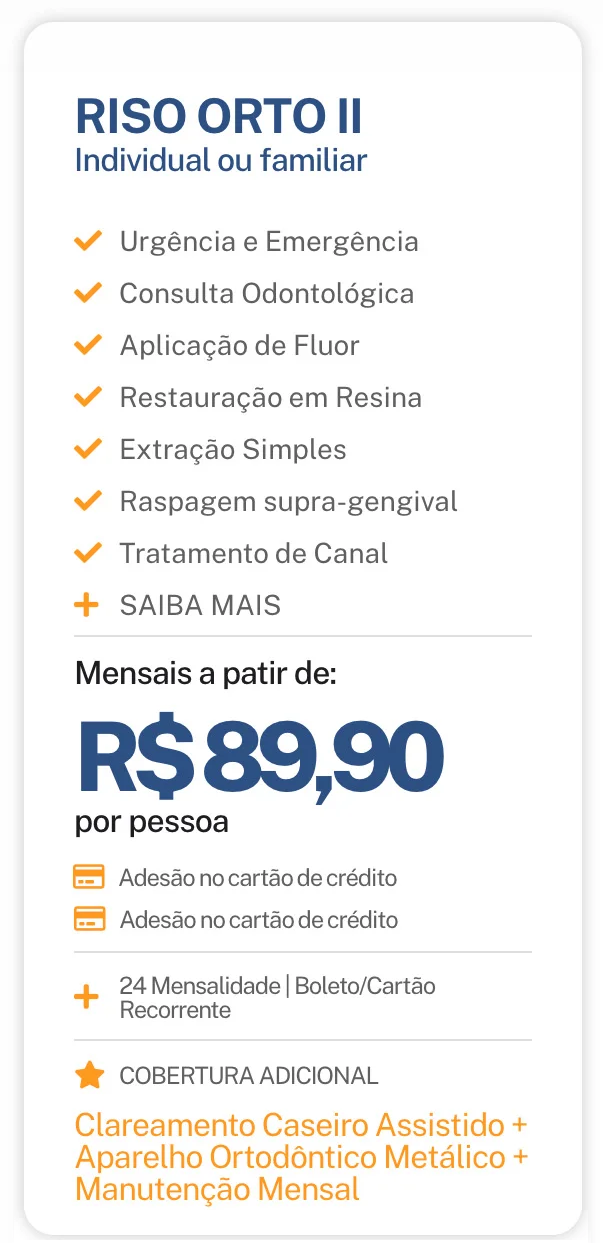Click the star icon by Cobertura Adicional
Viewport: 603px width, 1243px height.
(90, 1076)
